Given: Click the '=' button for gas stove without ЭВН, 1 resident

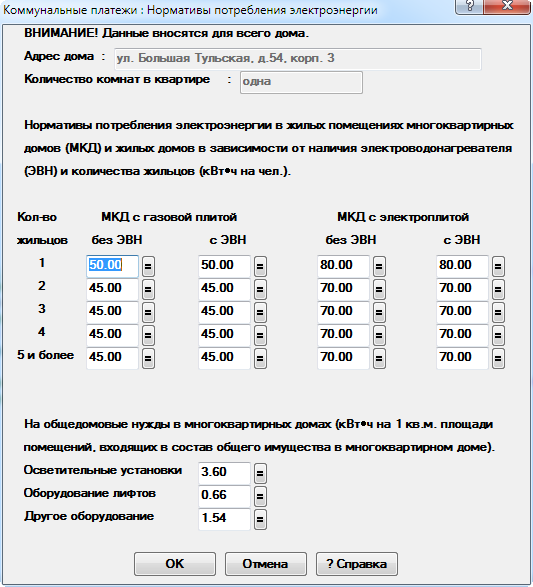Looking at the screenshot, I should click(x=148, y=266).
